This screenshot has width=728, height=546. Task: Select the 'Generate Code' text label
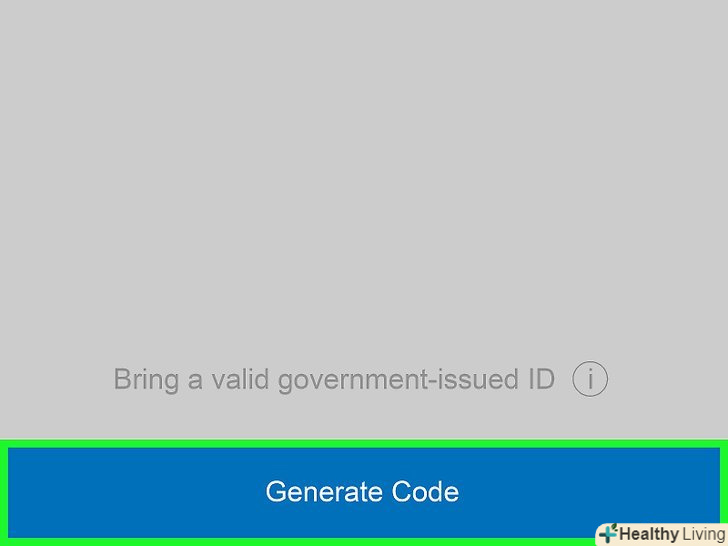362,492
